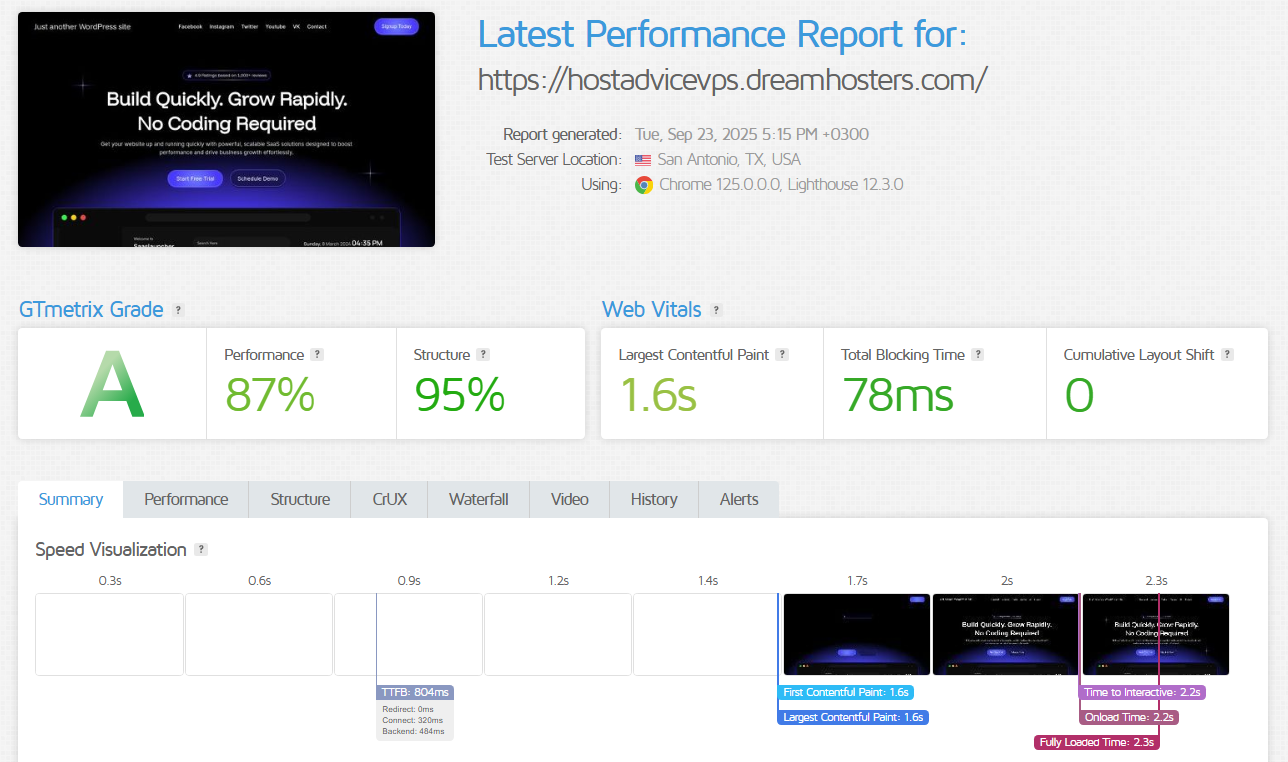Click the Cumulative Layout Shift help icon
Screen dimensions: 1288x762
tap(1227, 354)
